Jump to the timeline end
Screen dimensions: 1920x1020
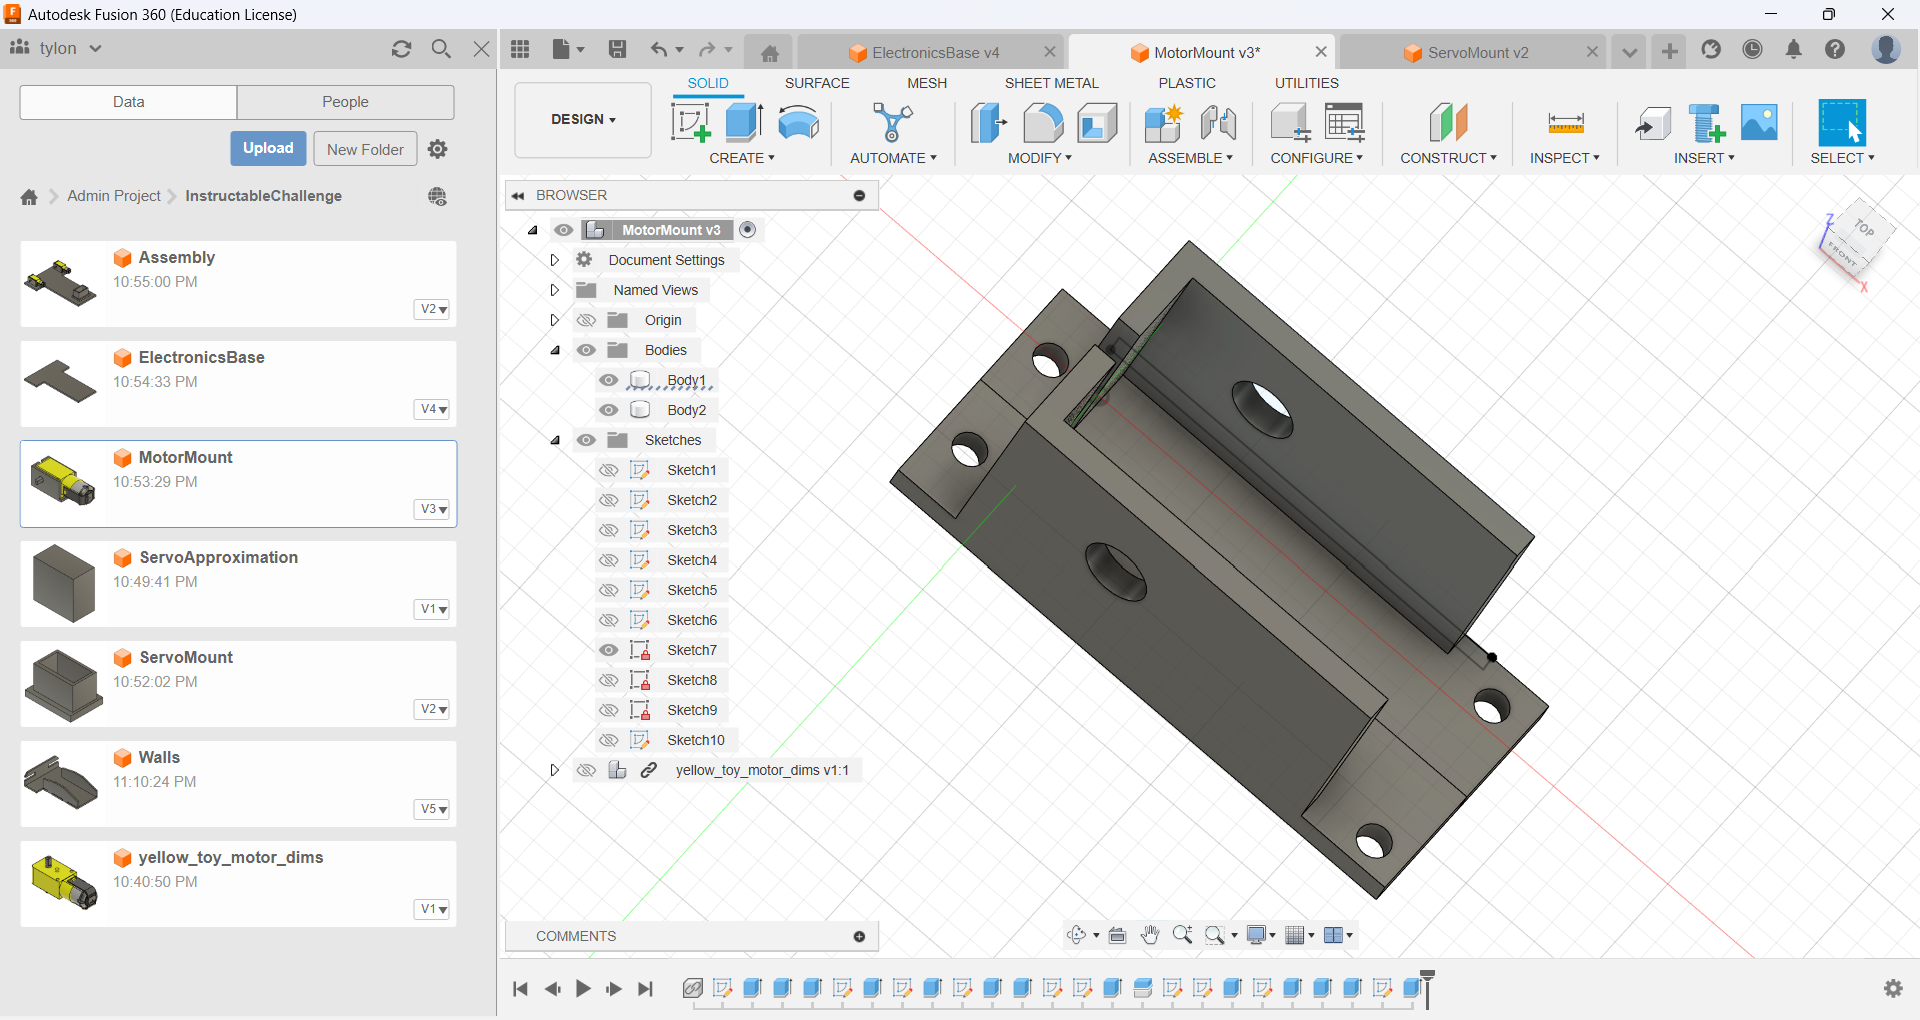pos(646,989)
